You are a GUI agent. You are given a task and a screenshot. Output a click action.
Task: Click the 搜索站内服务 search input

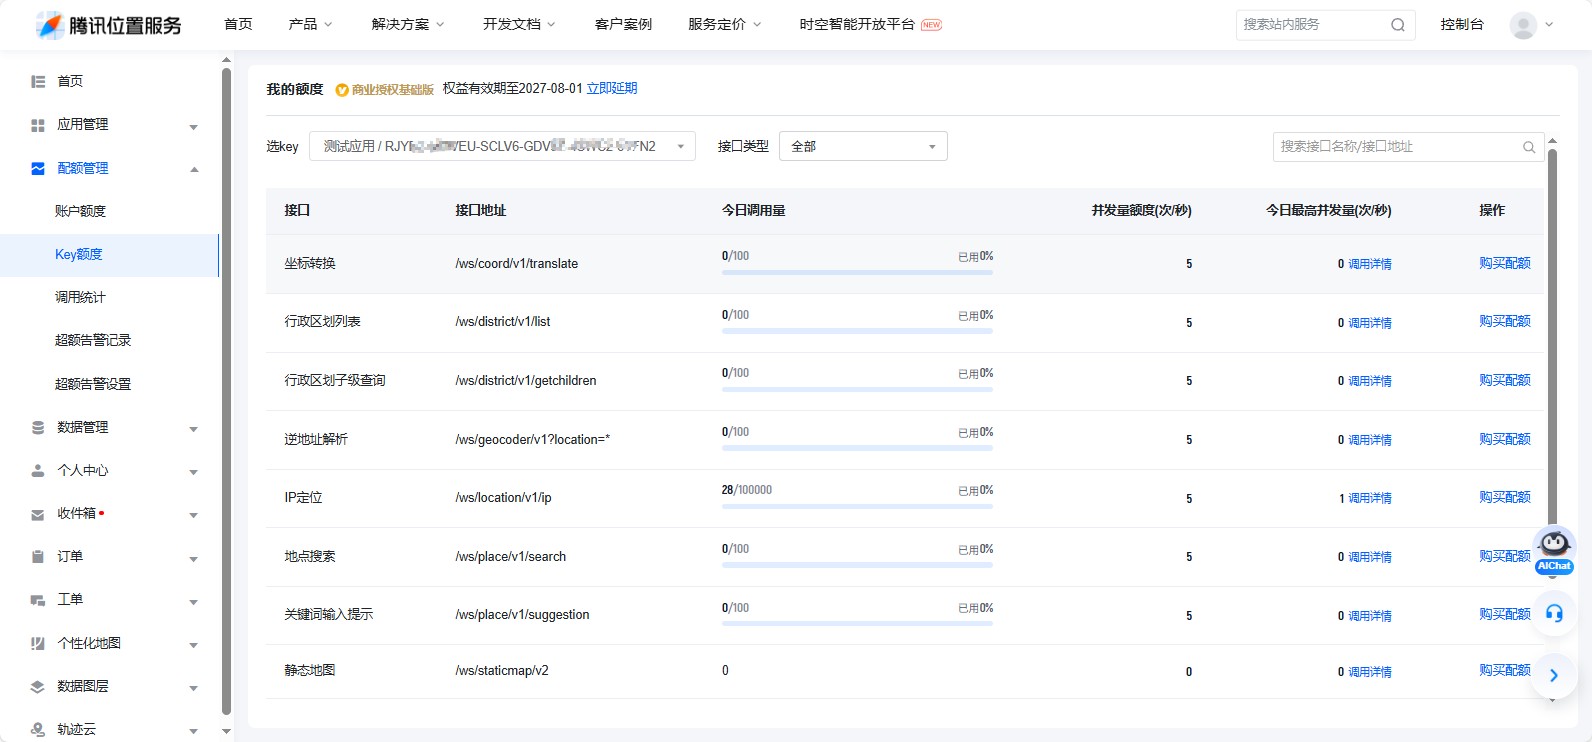click(1310, 25)
